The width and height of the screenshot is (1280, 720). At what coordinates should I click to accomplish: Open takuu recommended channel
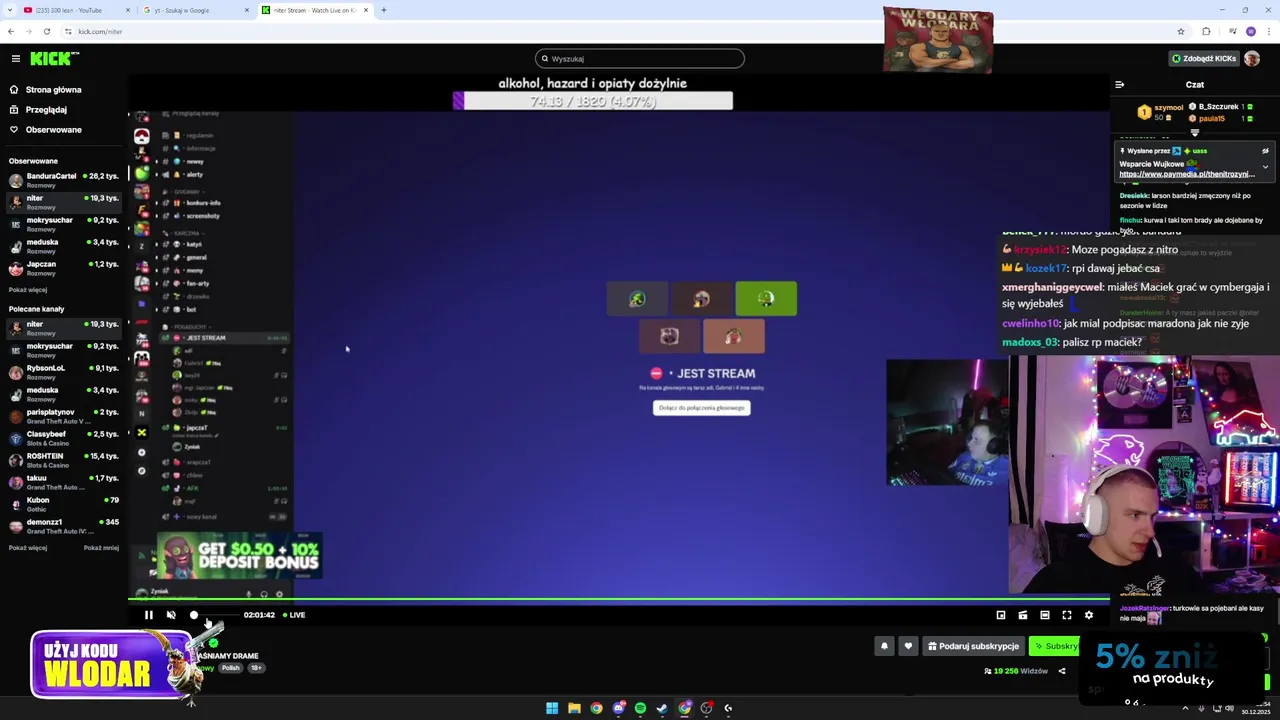pyautogui.click(x=64, y=482)
